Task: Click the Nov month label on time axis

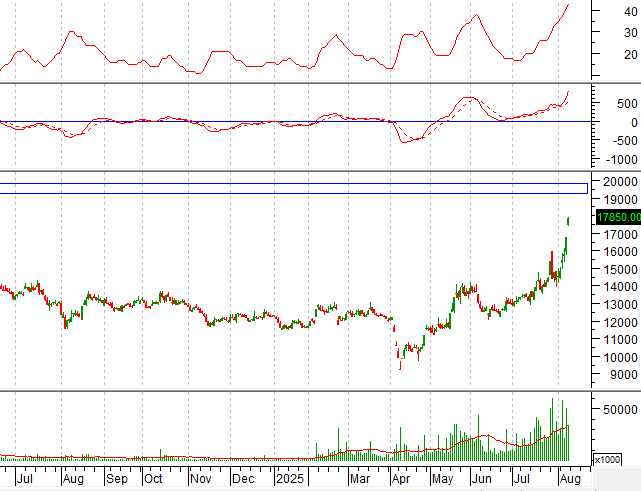Action: pos(201,479)
